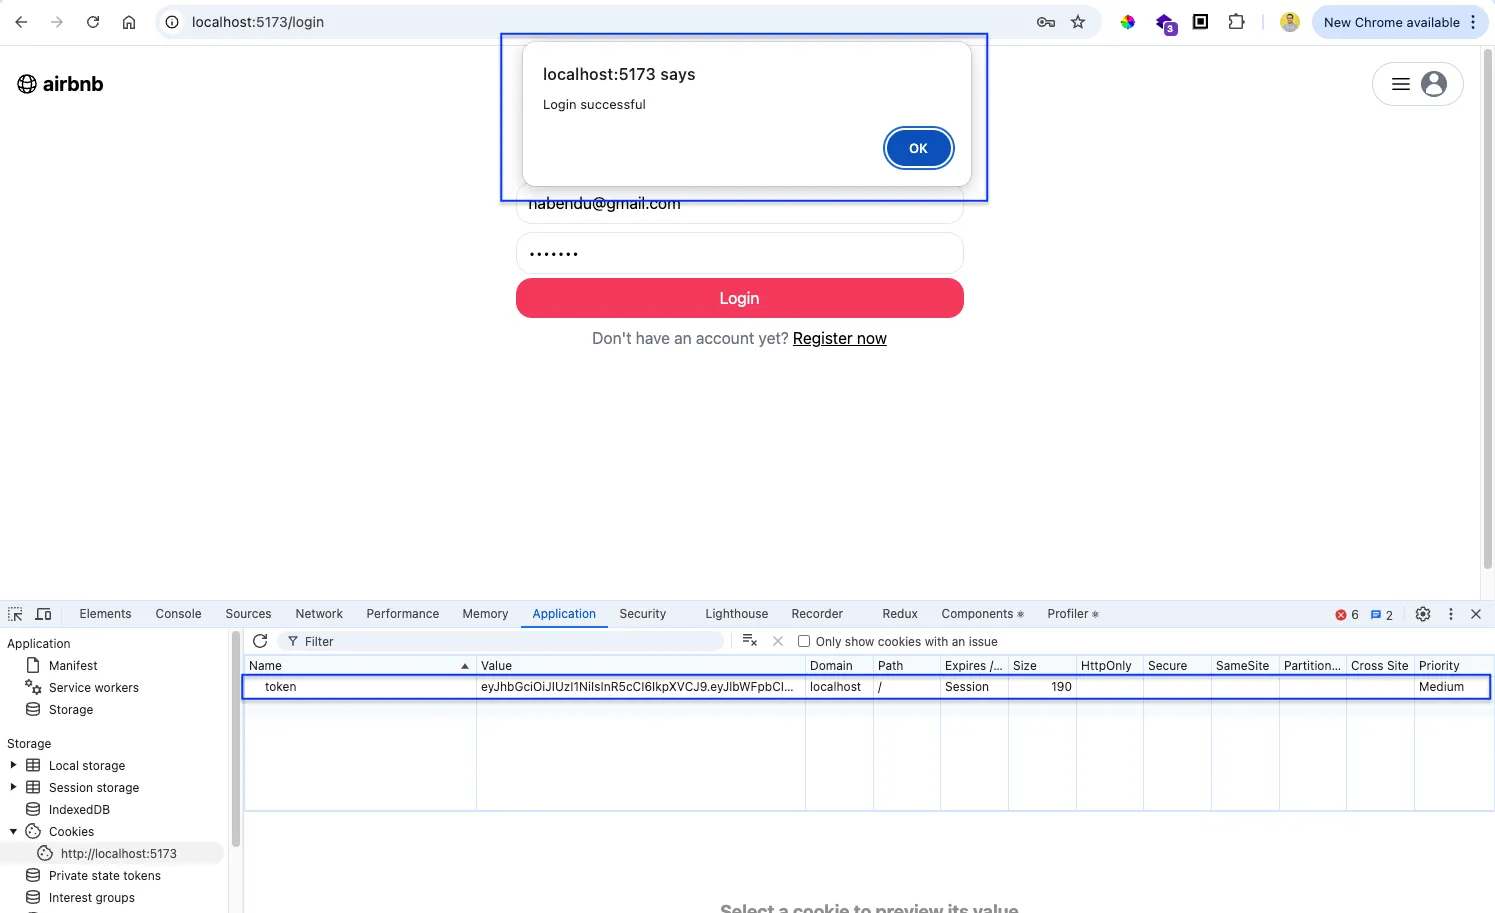
Task: Open the React Components tab
Action: coord(982,614)
